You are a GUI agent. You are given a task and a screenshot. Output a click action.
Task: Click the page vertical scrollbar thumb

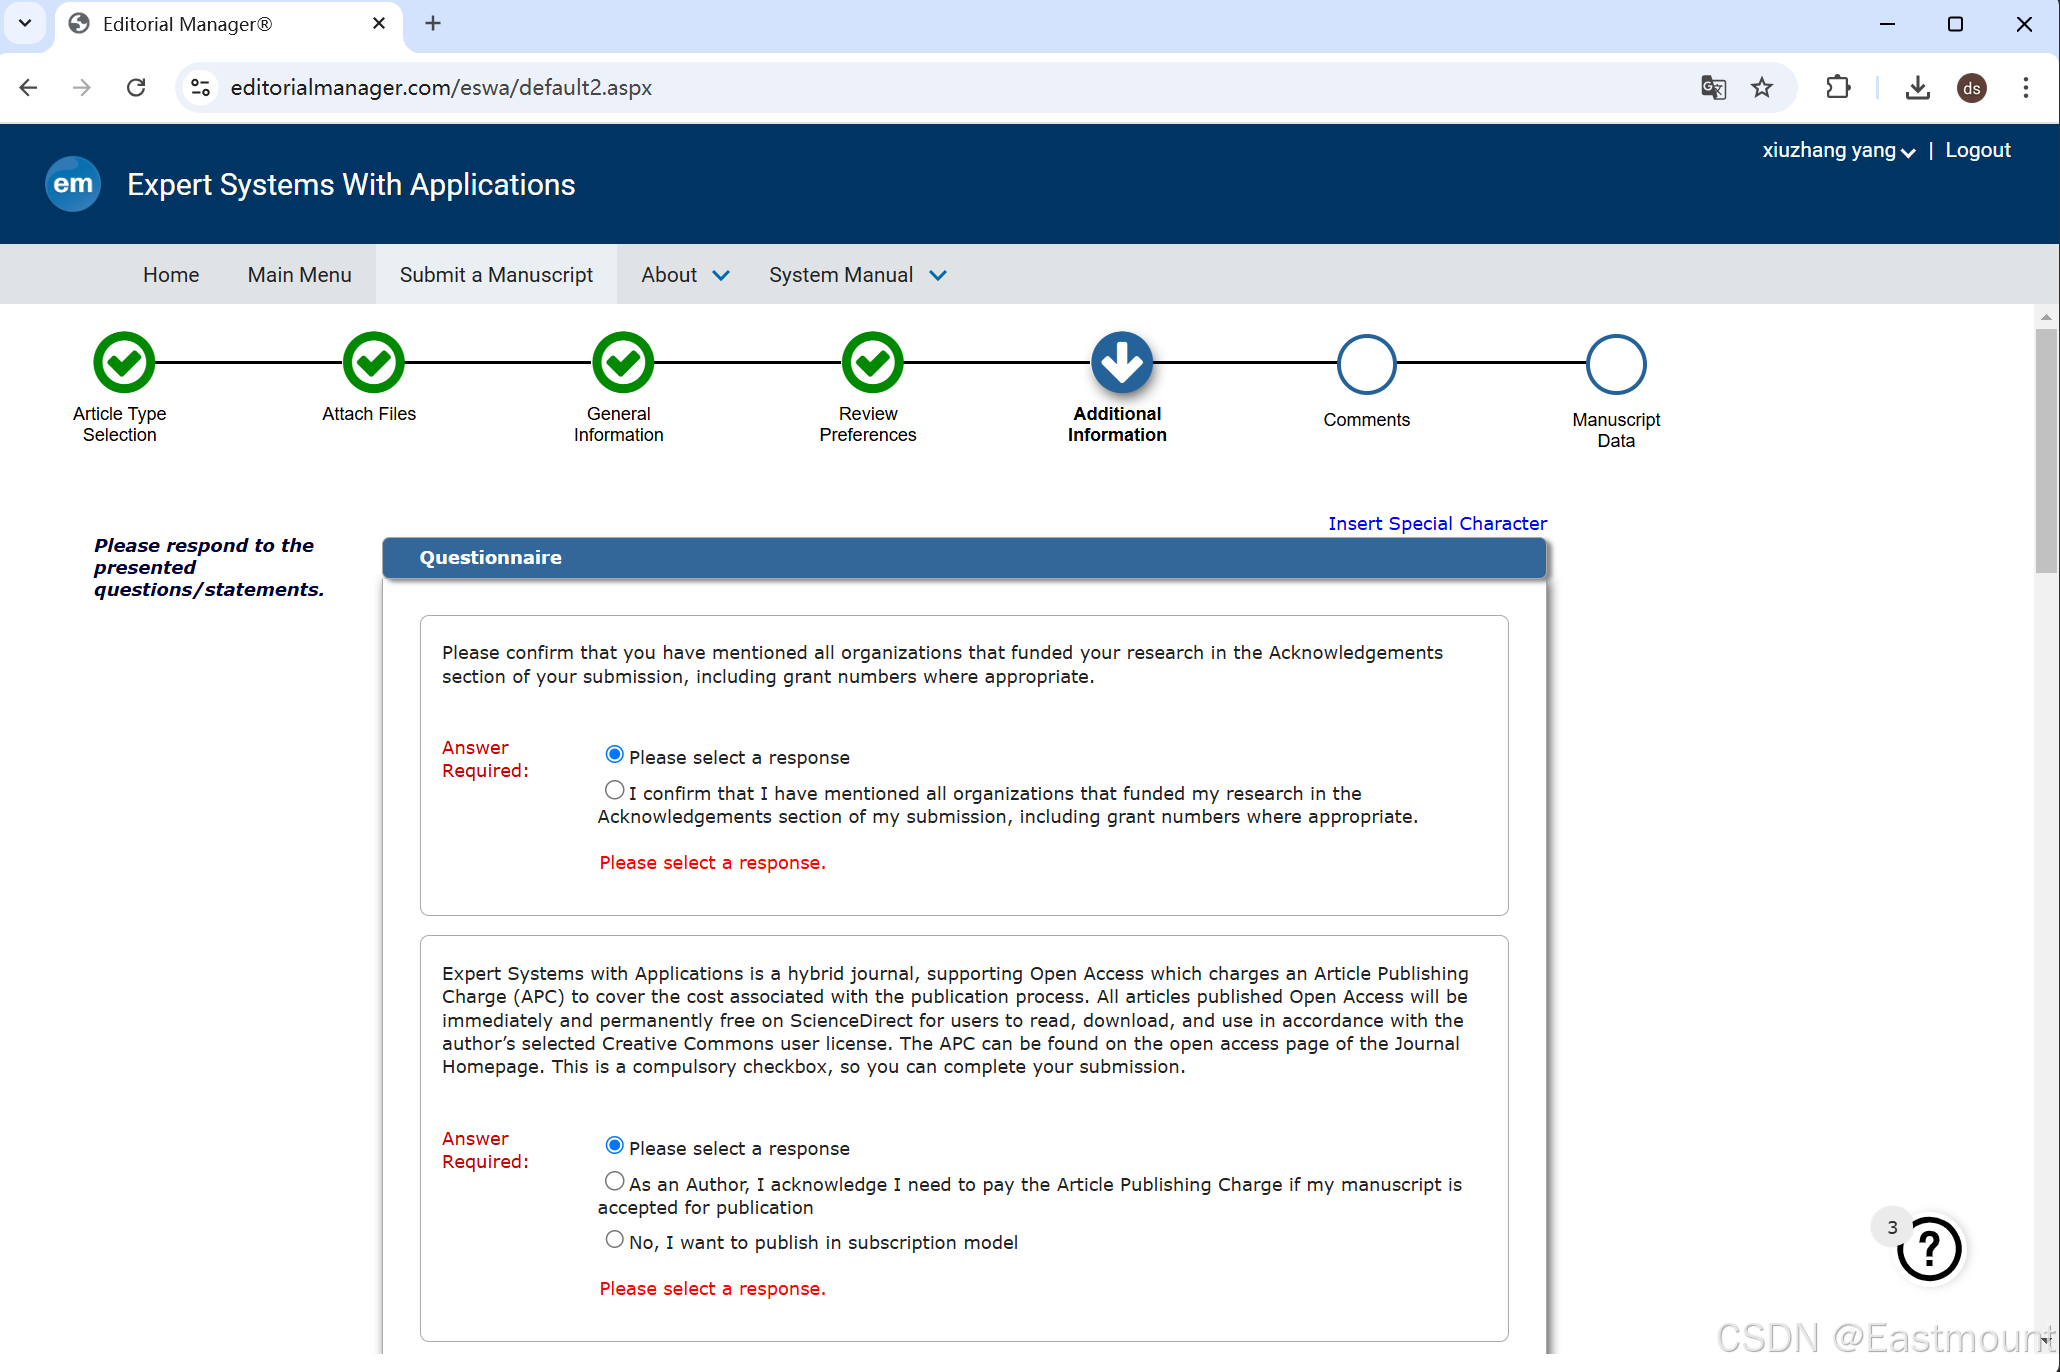(2045, 450)
